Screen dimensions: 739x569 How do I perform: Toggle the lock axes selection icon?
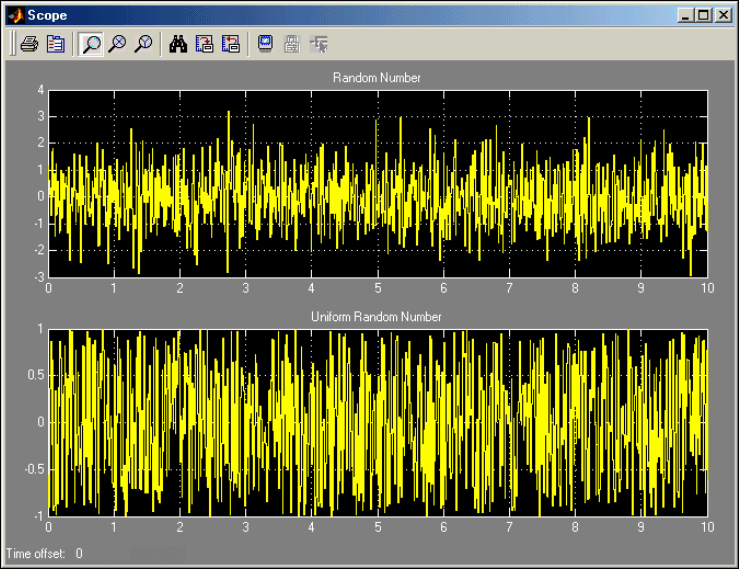[x=292, y=44]
